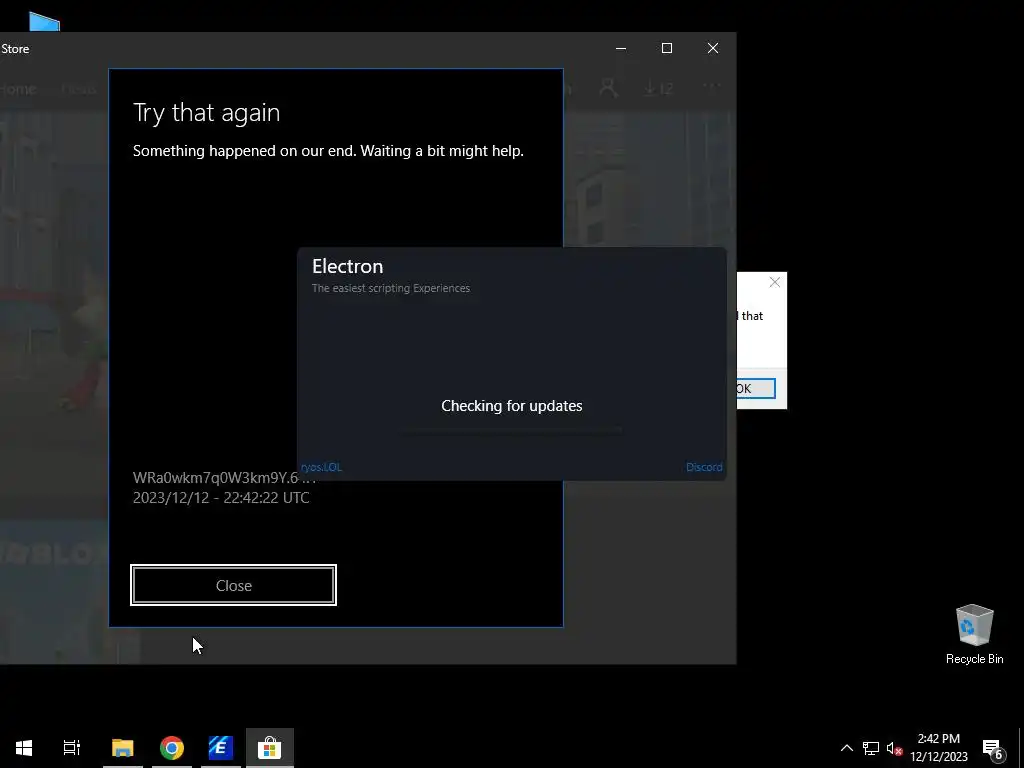Open the Discord link in Electron window
Viewport: 1024px width, 768px height.
[704, 467]
